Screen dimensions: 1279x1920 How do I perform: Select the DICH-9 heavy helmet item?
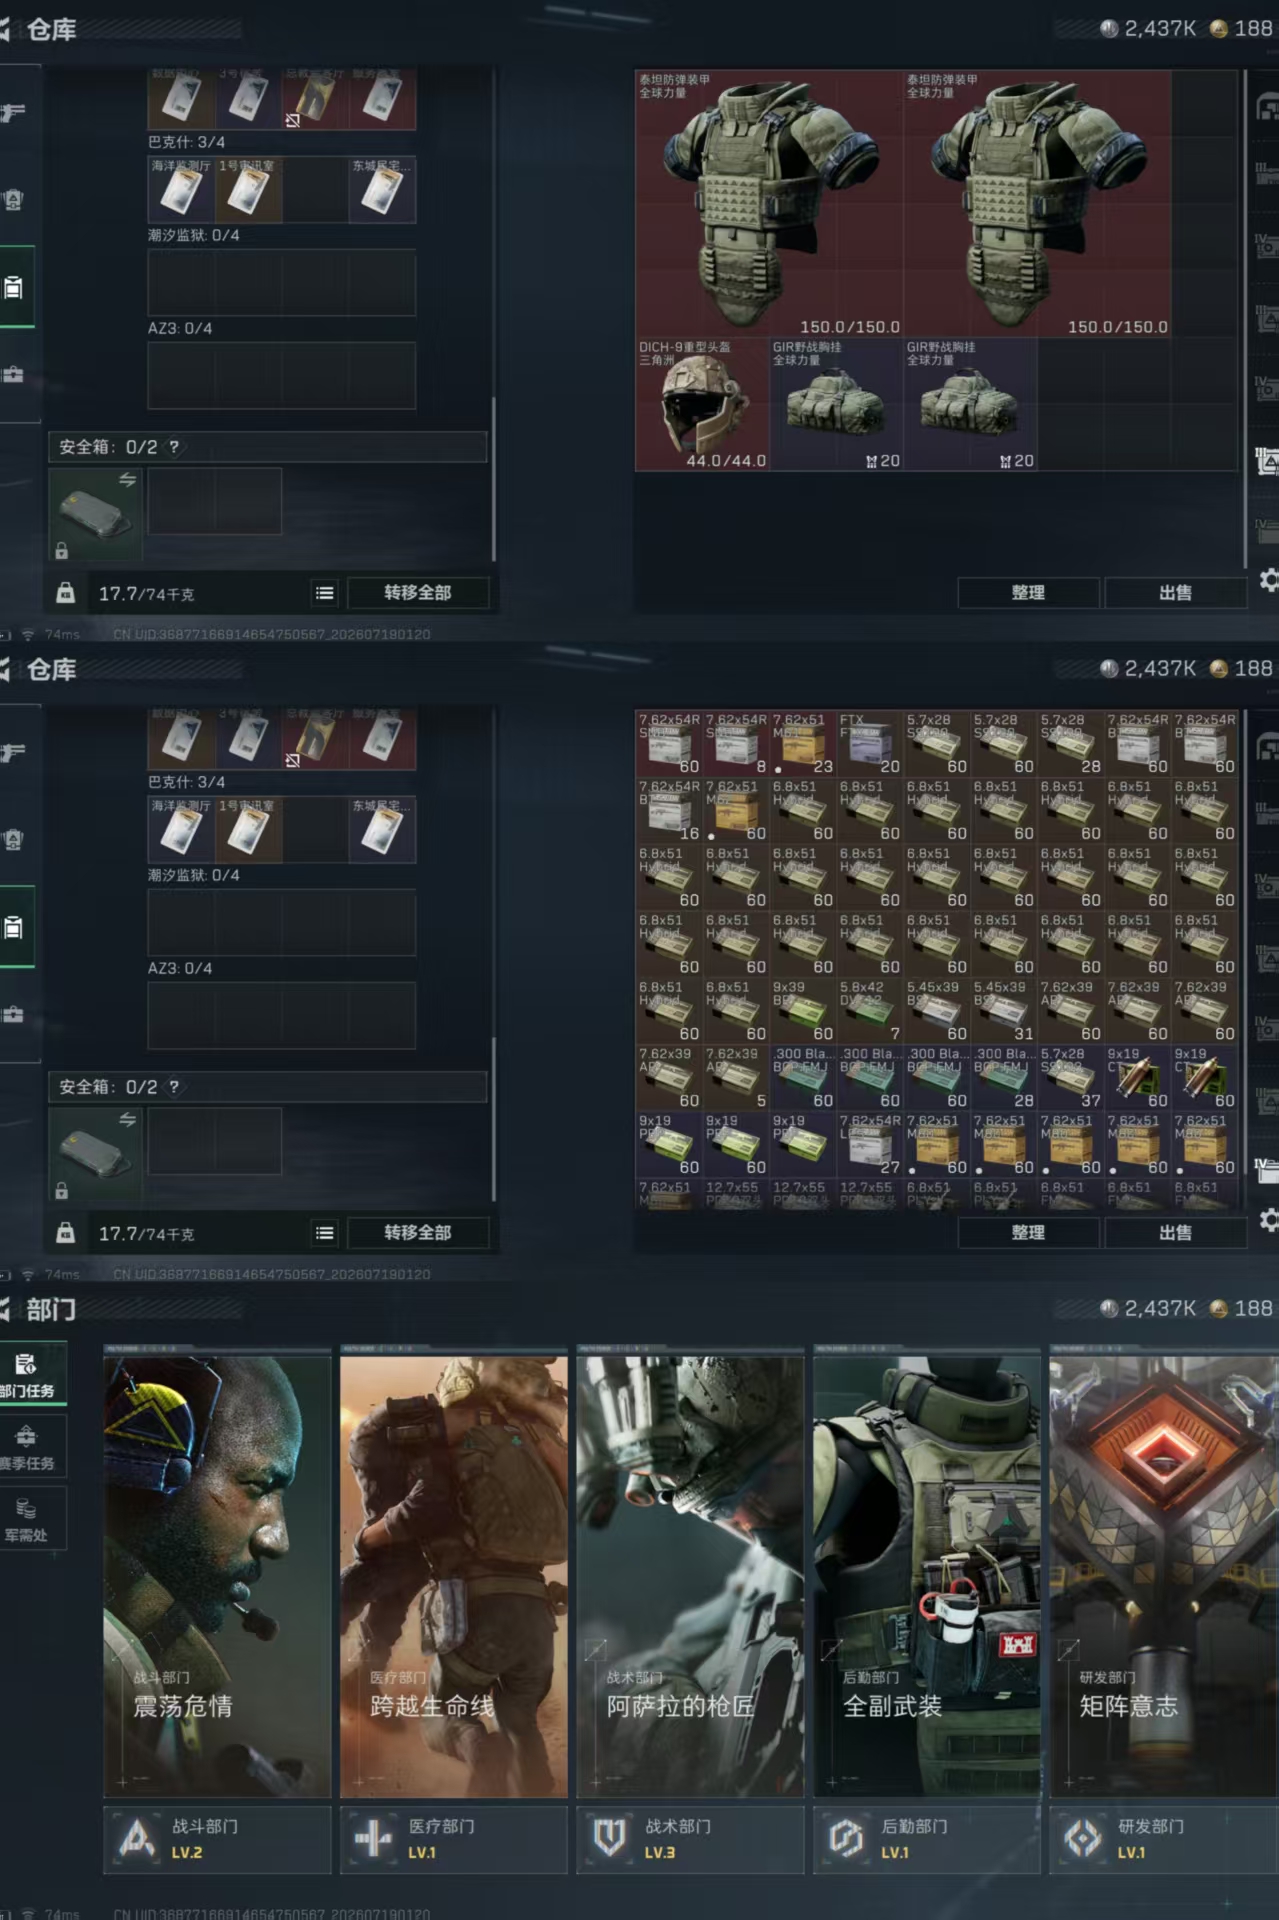[x=702, y=404]
